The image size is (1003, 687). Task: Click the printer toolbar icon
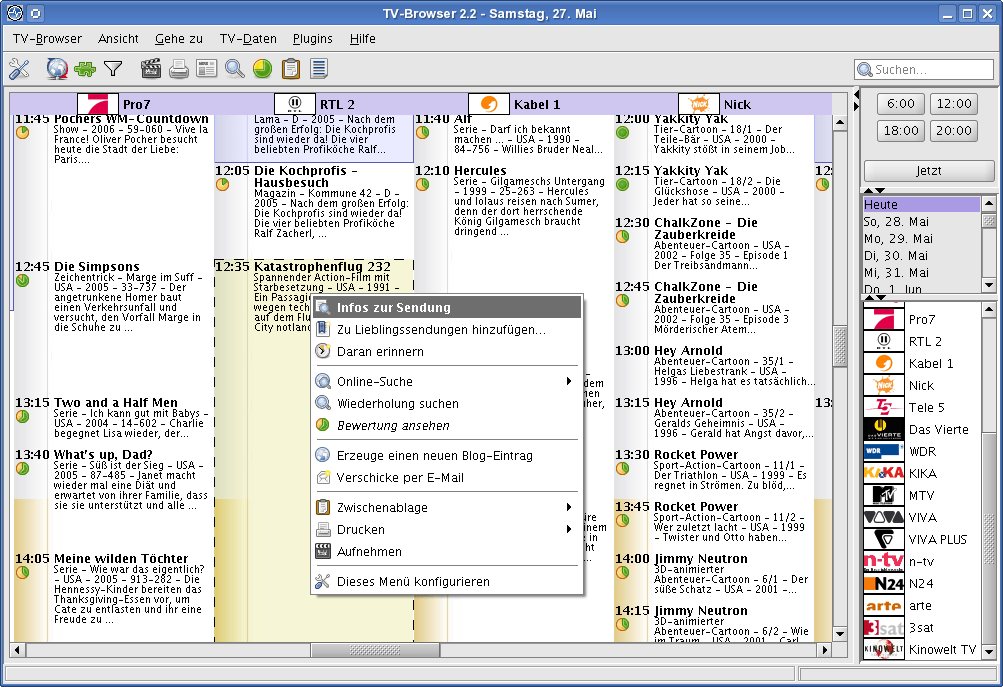tap(178, 68)
